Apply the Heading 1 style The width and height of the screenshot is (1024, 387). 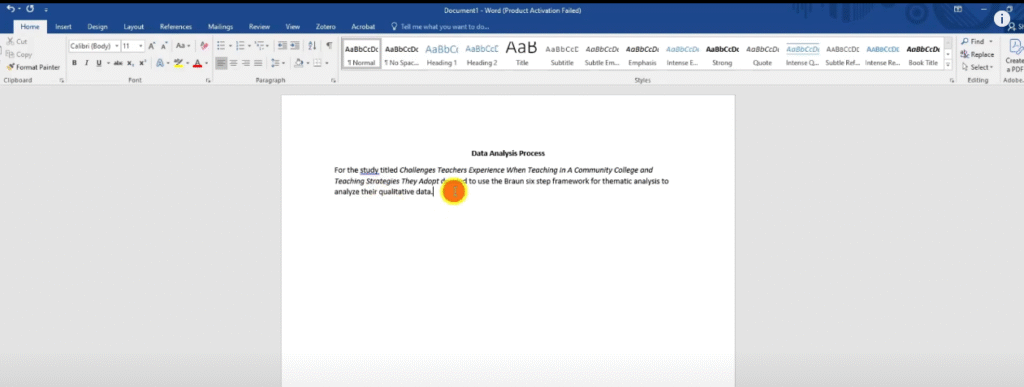click(441, 54)
